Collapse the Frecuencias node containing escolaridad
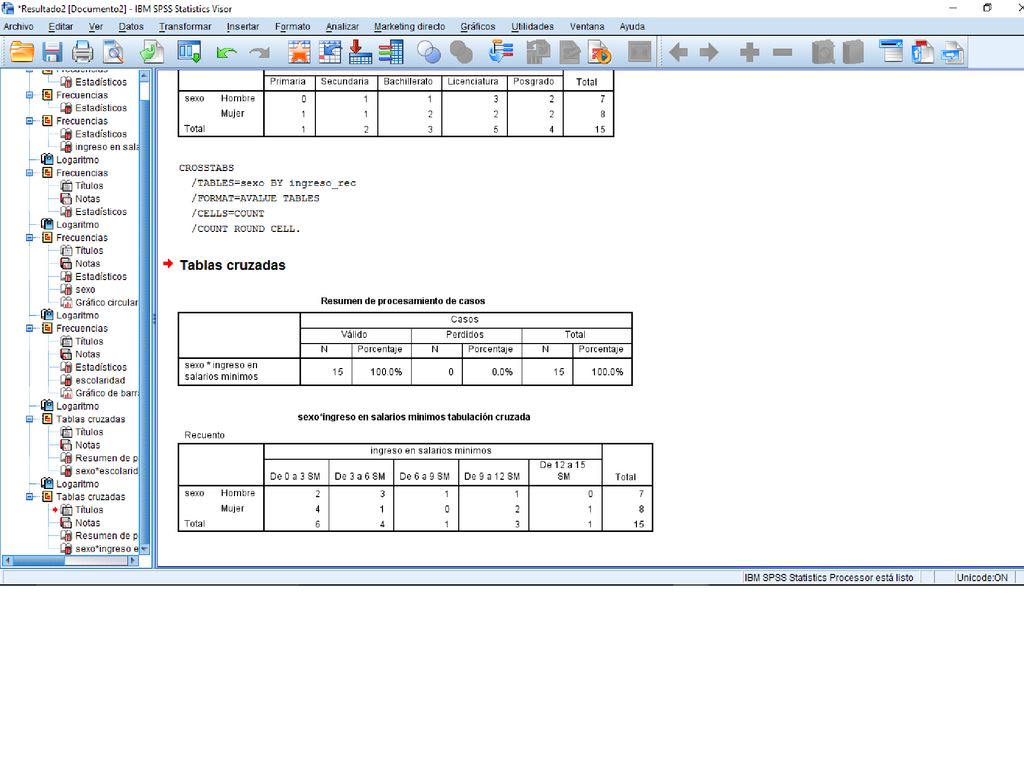Screen dimensions: 1024x768 click(x=29, y=328)
